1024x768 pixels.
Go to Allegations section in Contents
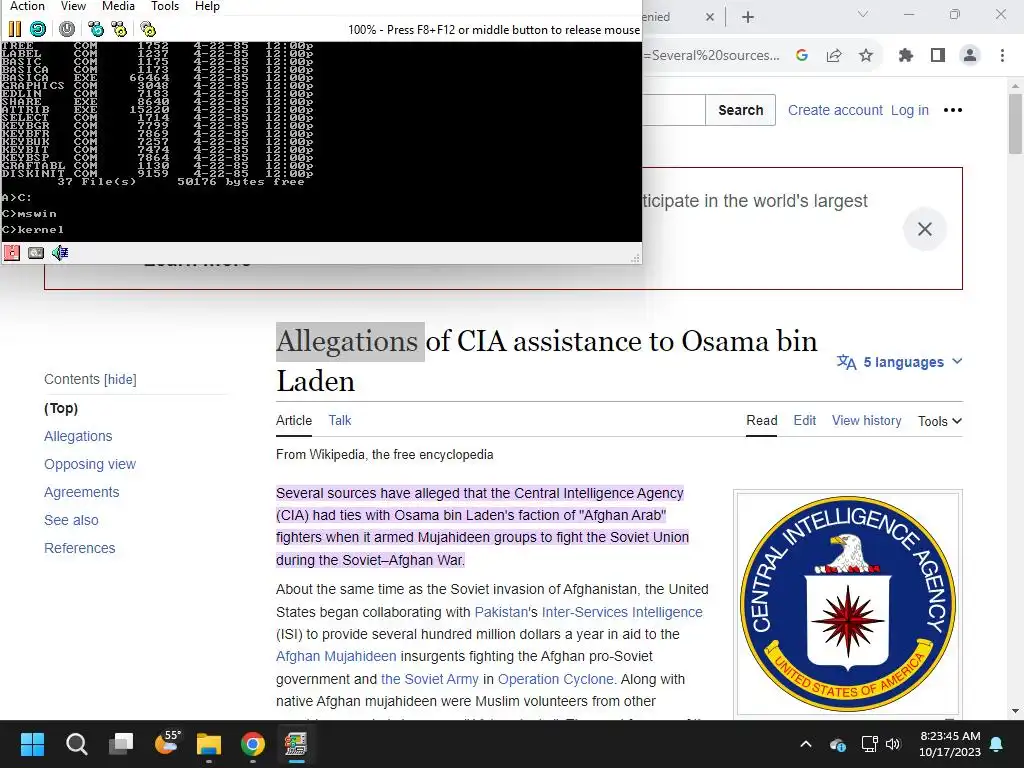78,436
